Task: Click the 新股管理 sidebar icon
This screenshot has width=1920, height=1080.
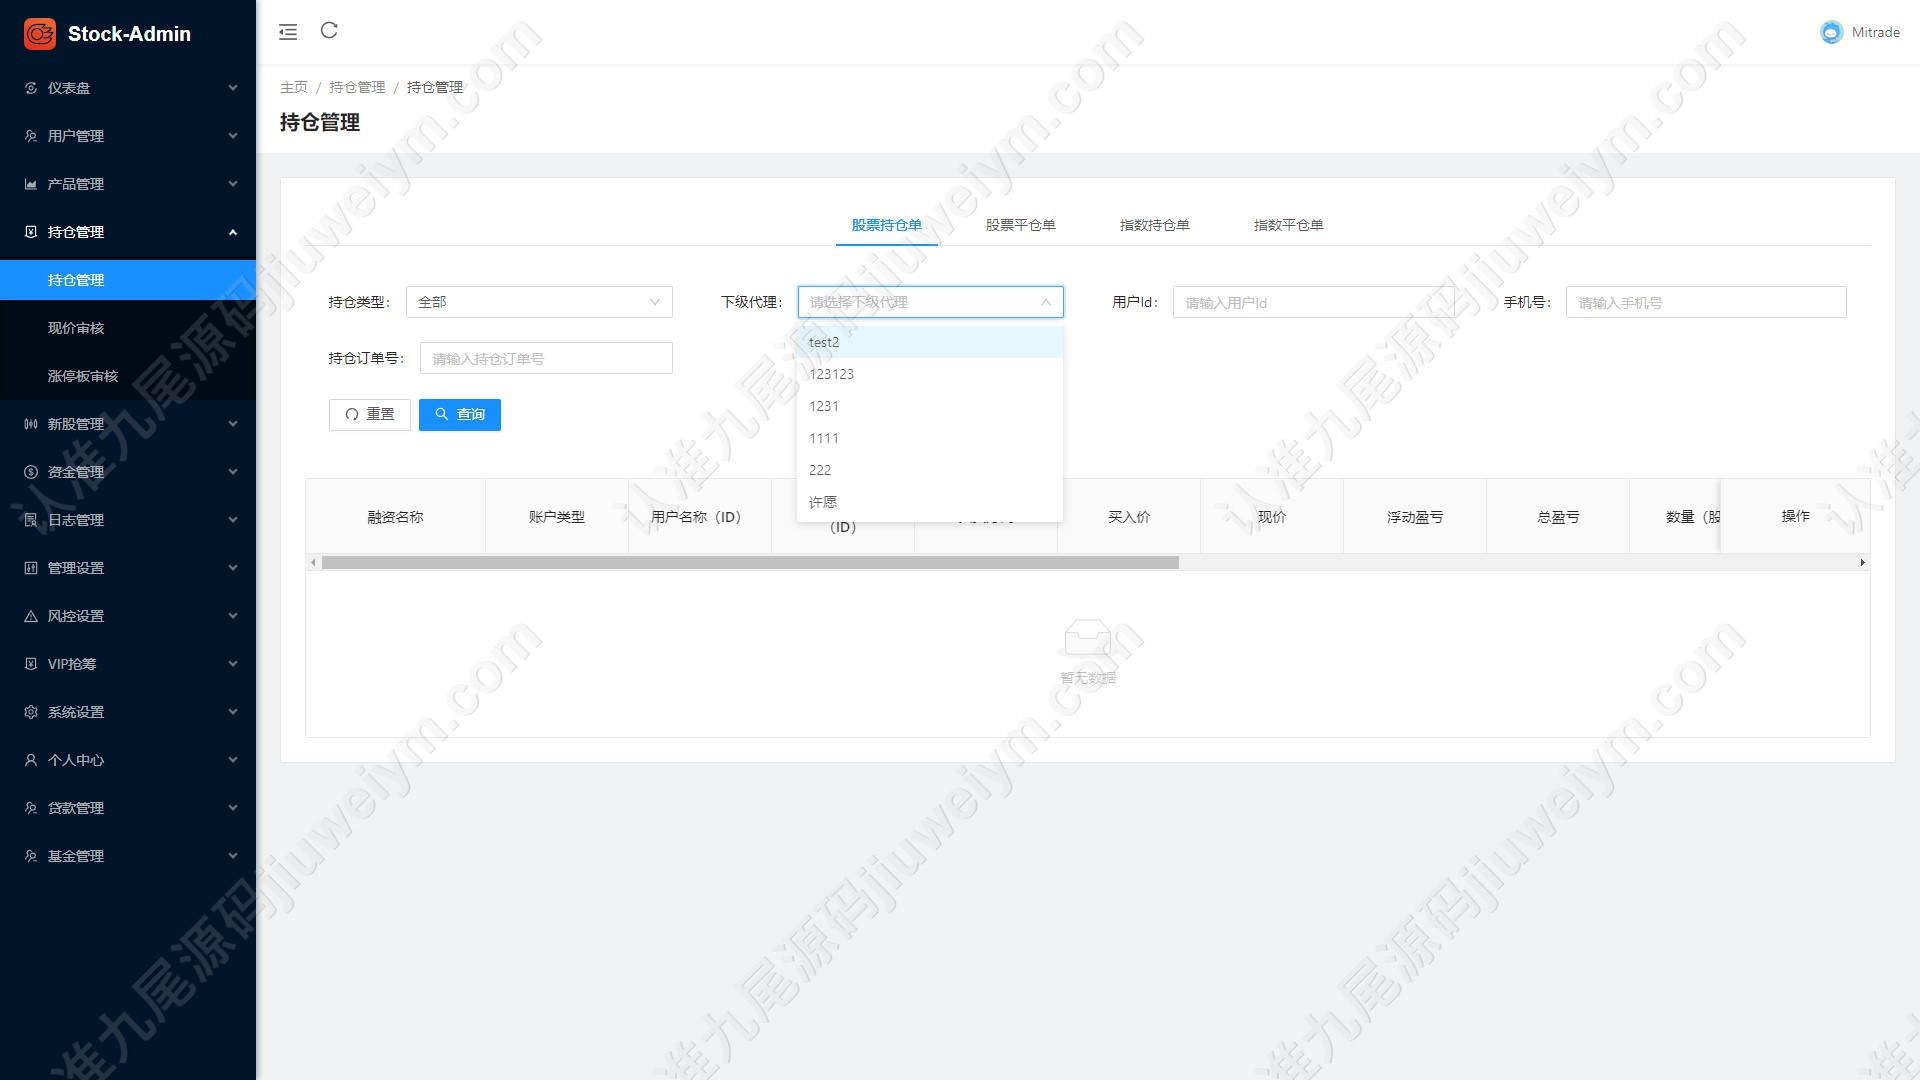Action: tap(31, 424)
